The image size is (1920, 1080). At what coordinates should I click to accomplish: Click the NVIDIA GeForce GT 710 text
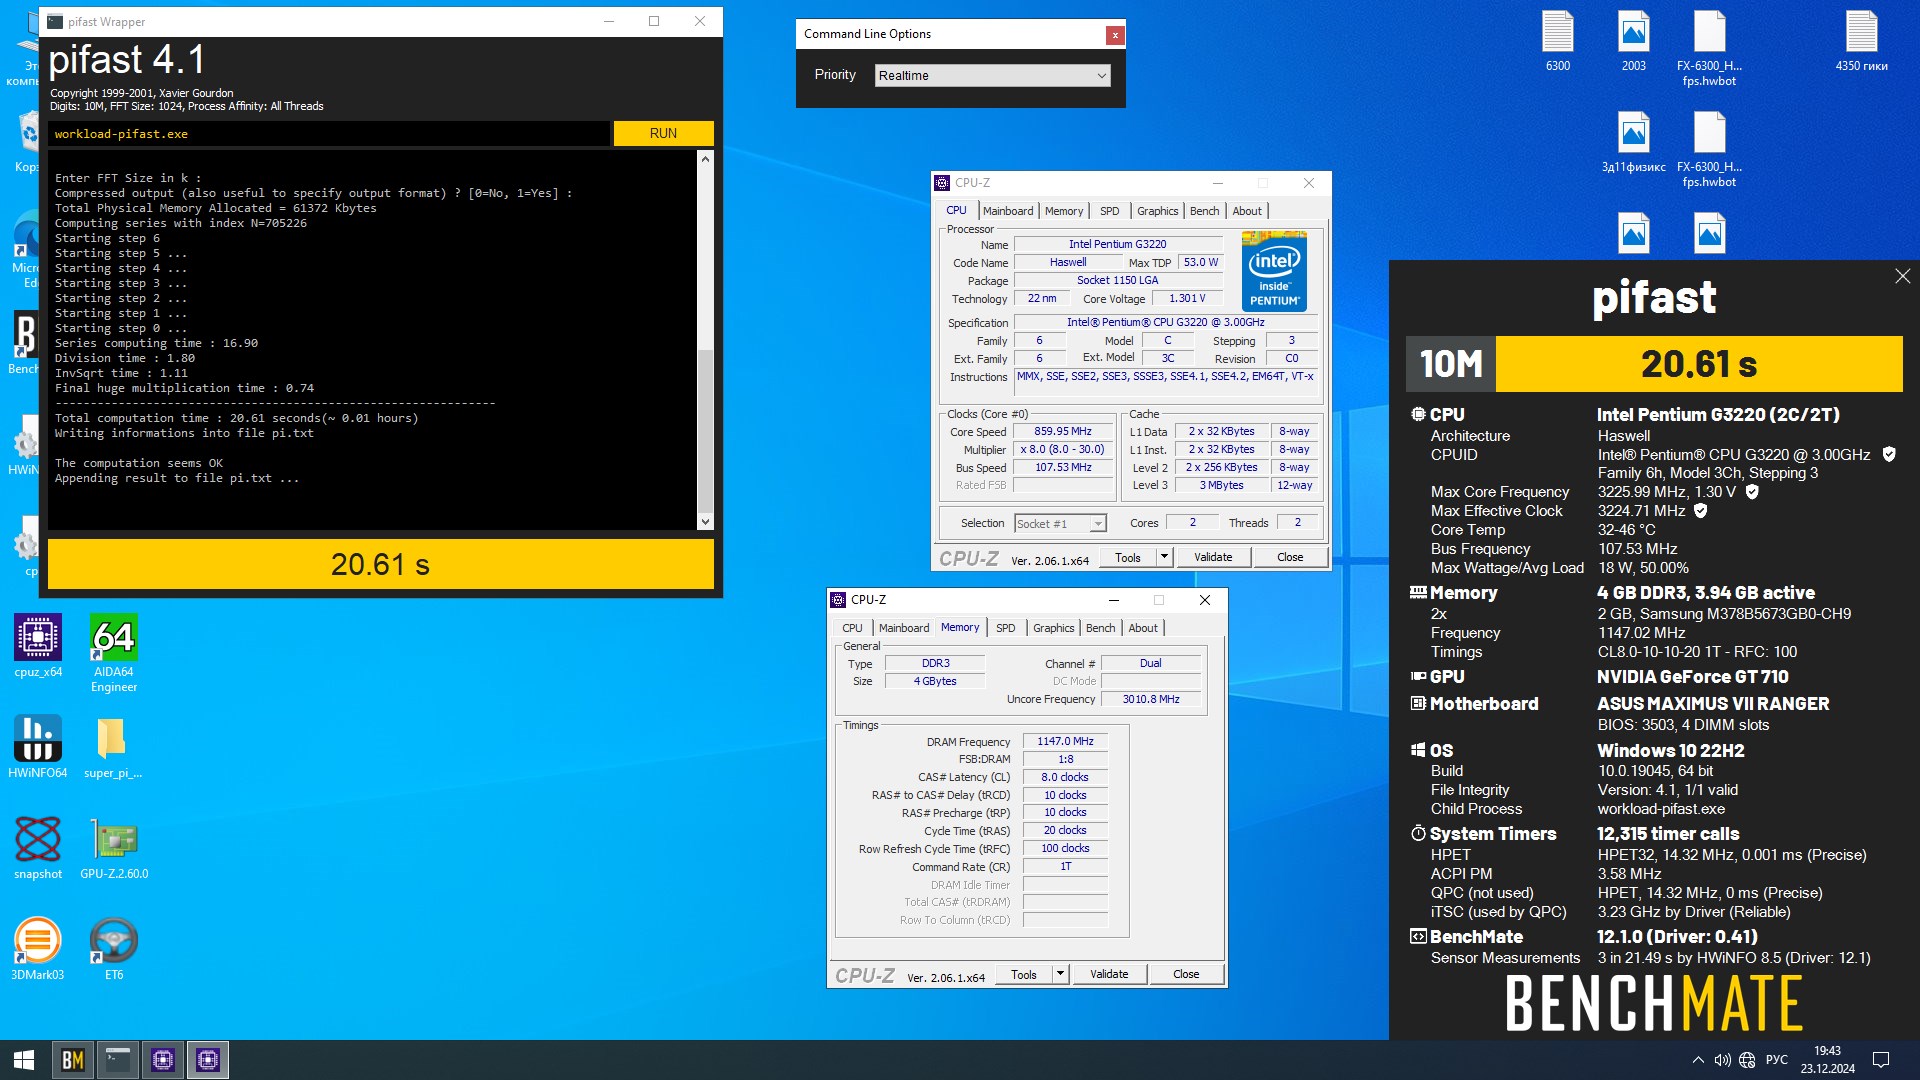(x=1693, y=677)
